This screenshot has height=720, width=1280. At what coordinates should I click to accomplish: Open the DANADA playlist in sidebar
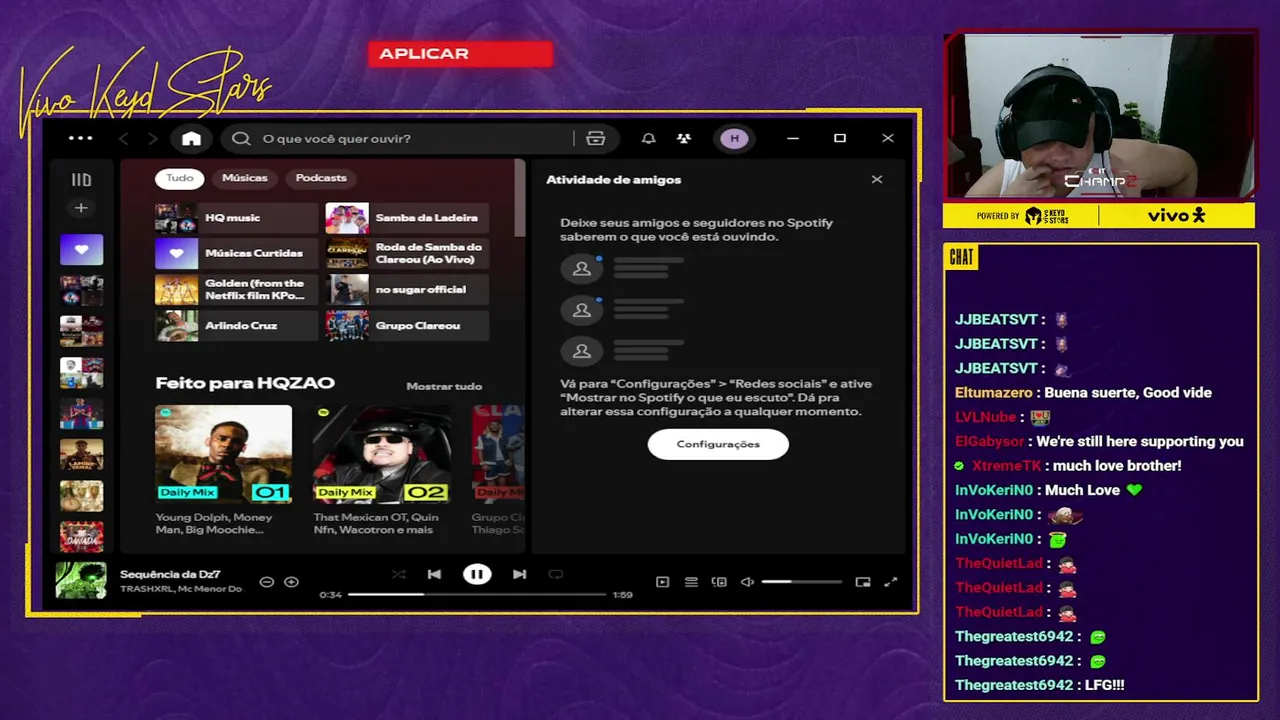pyautogui.click(x=81, y=537)
